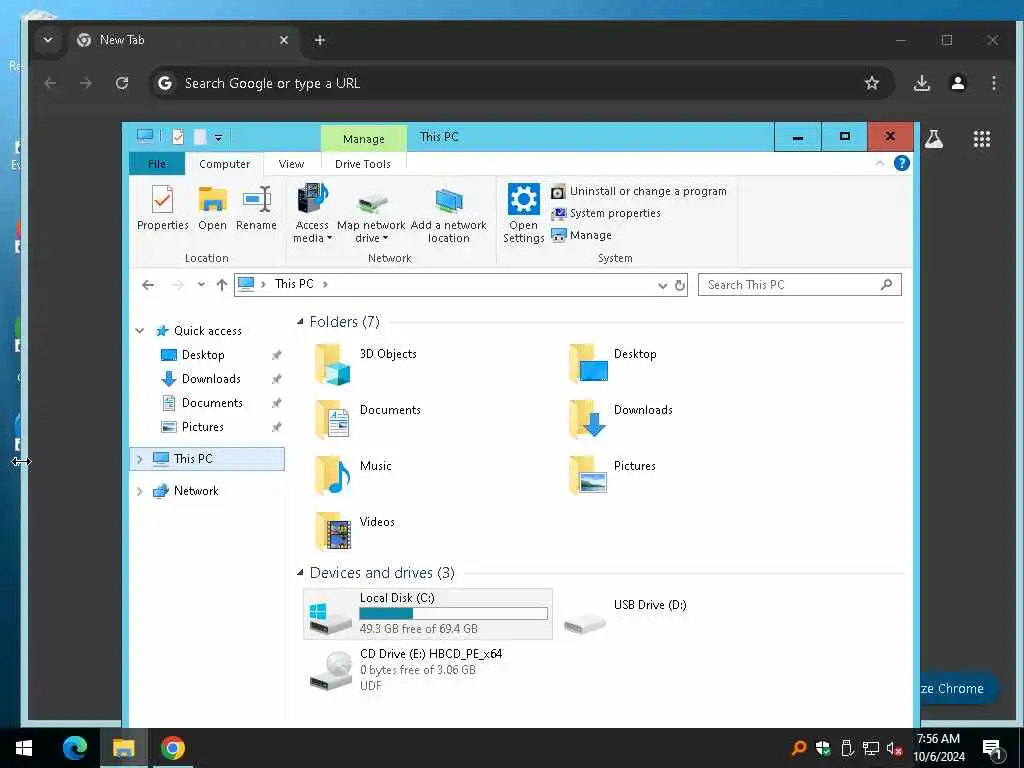Collapse the Folders (7) group

point(300,321)
